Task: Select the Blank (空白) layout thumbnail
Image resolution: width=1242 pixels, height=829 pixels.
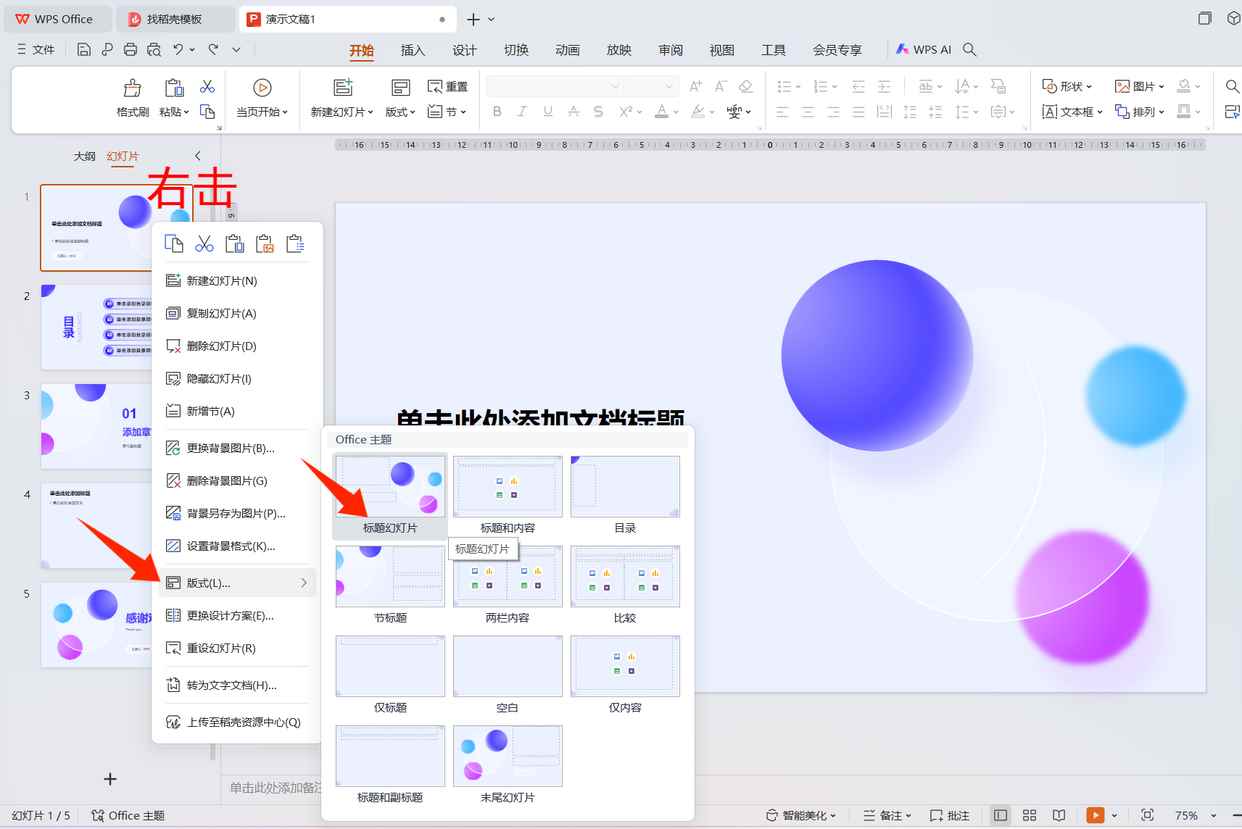Action: point(508,666)
